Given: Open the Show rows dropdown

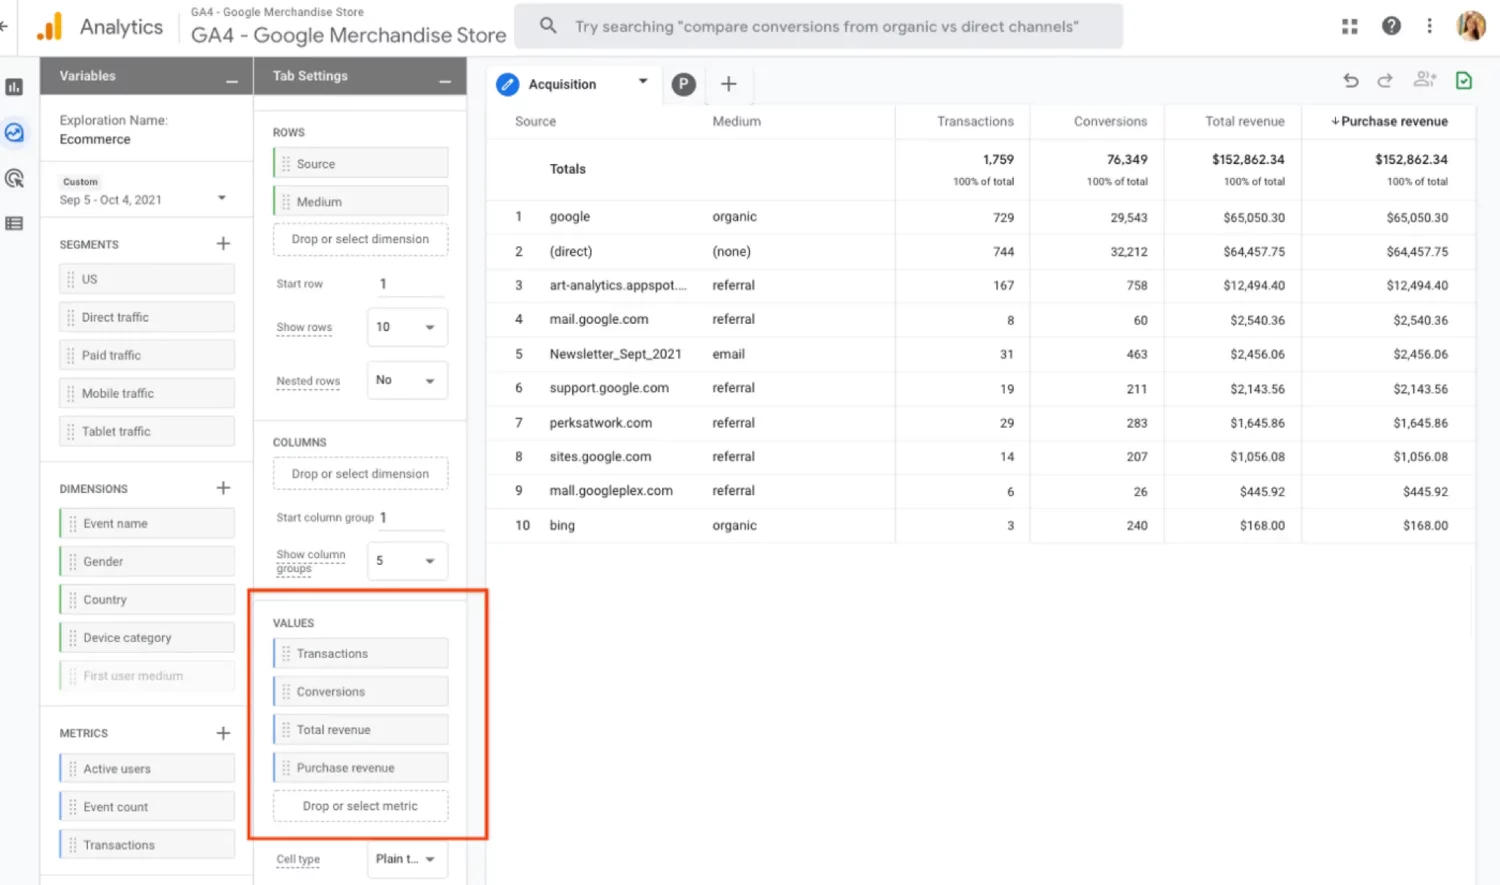Looking at the screenshot, I should 407,327.
